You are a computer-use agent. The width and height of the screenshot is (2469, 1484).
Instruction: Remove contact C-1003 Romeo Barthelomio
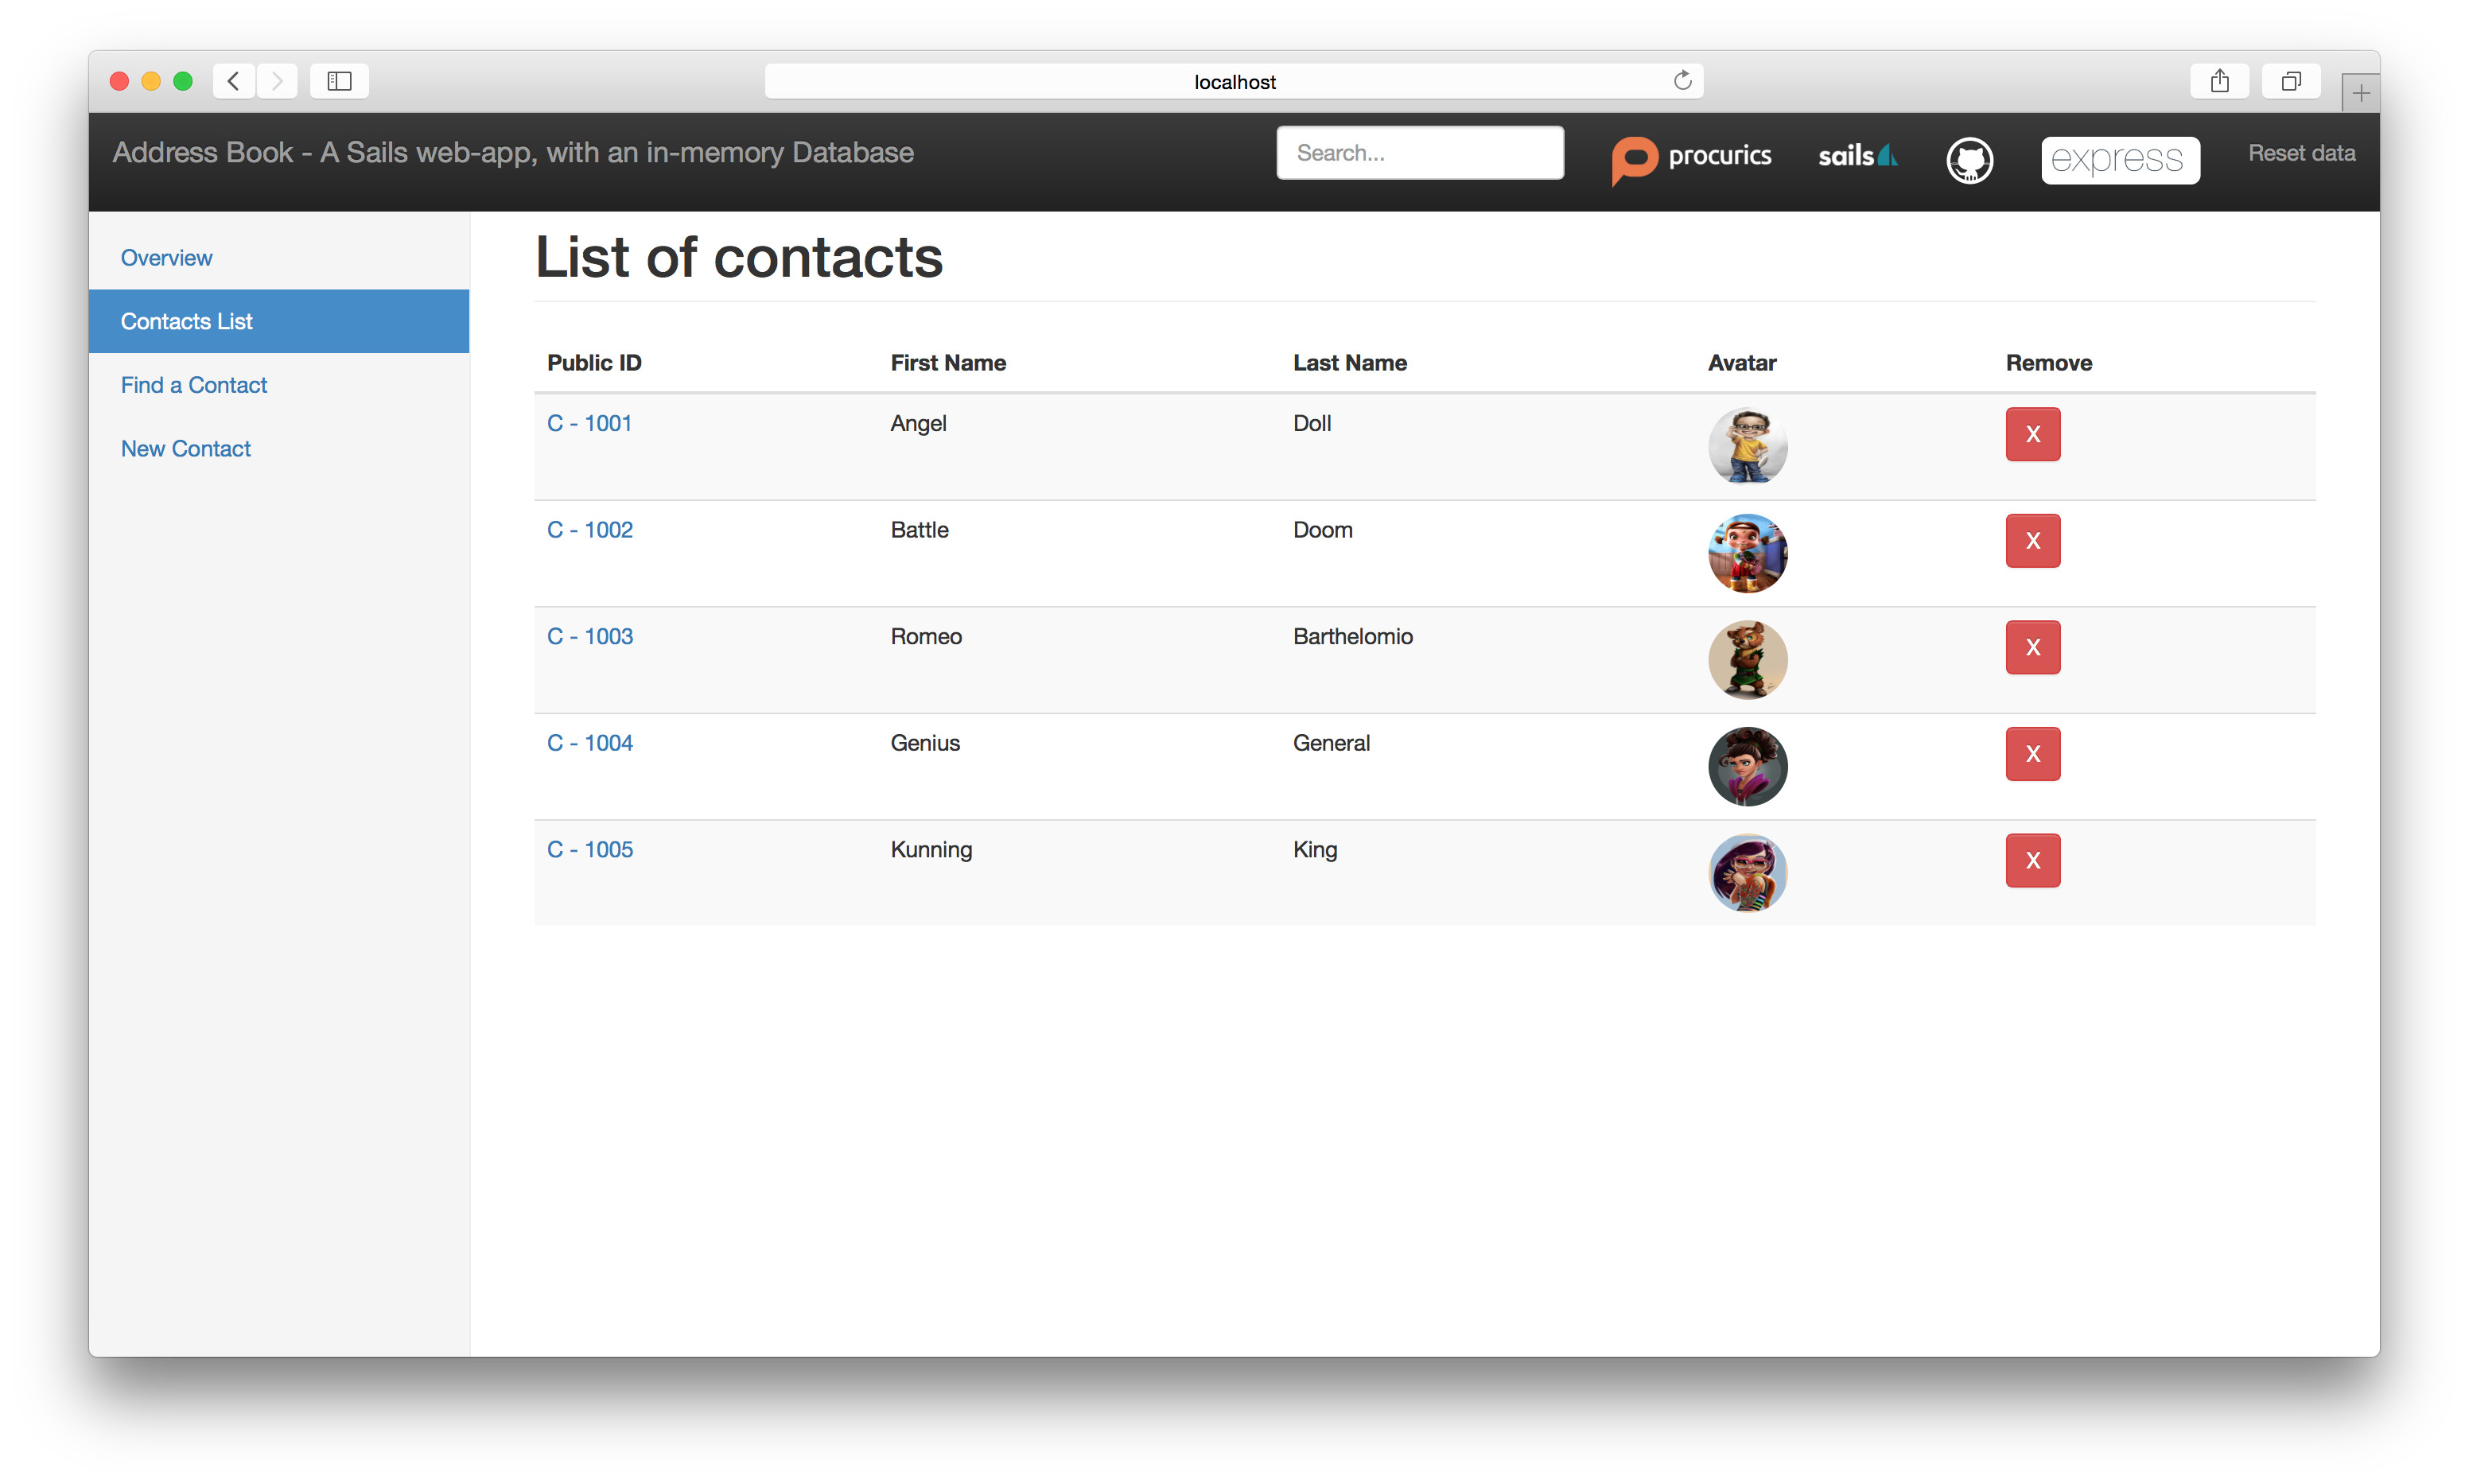(2033, 647)
